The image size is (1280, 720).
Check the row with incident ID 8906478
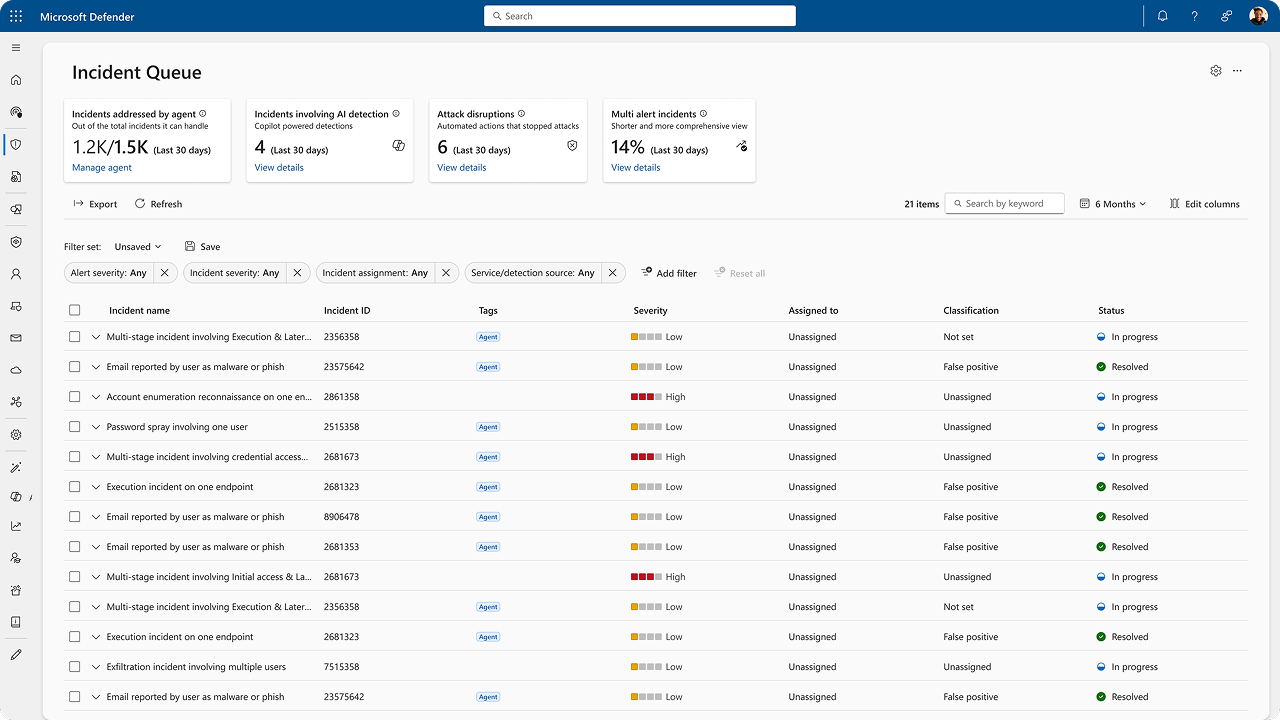point(74,517)
